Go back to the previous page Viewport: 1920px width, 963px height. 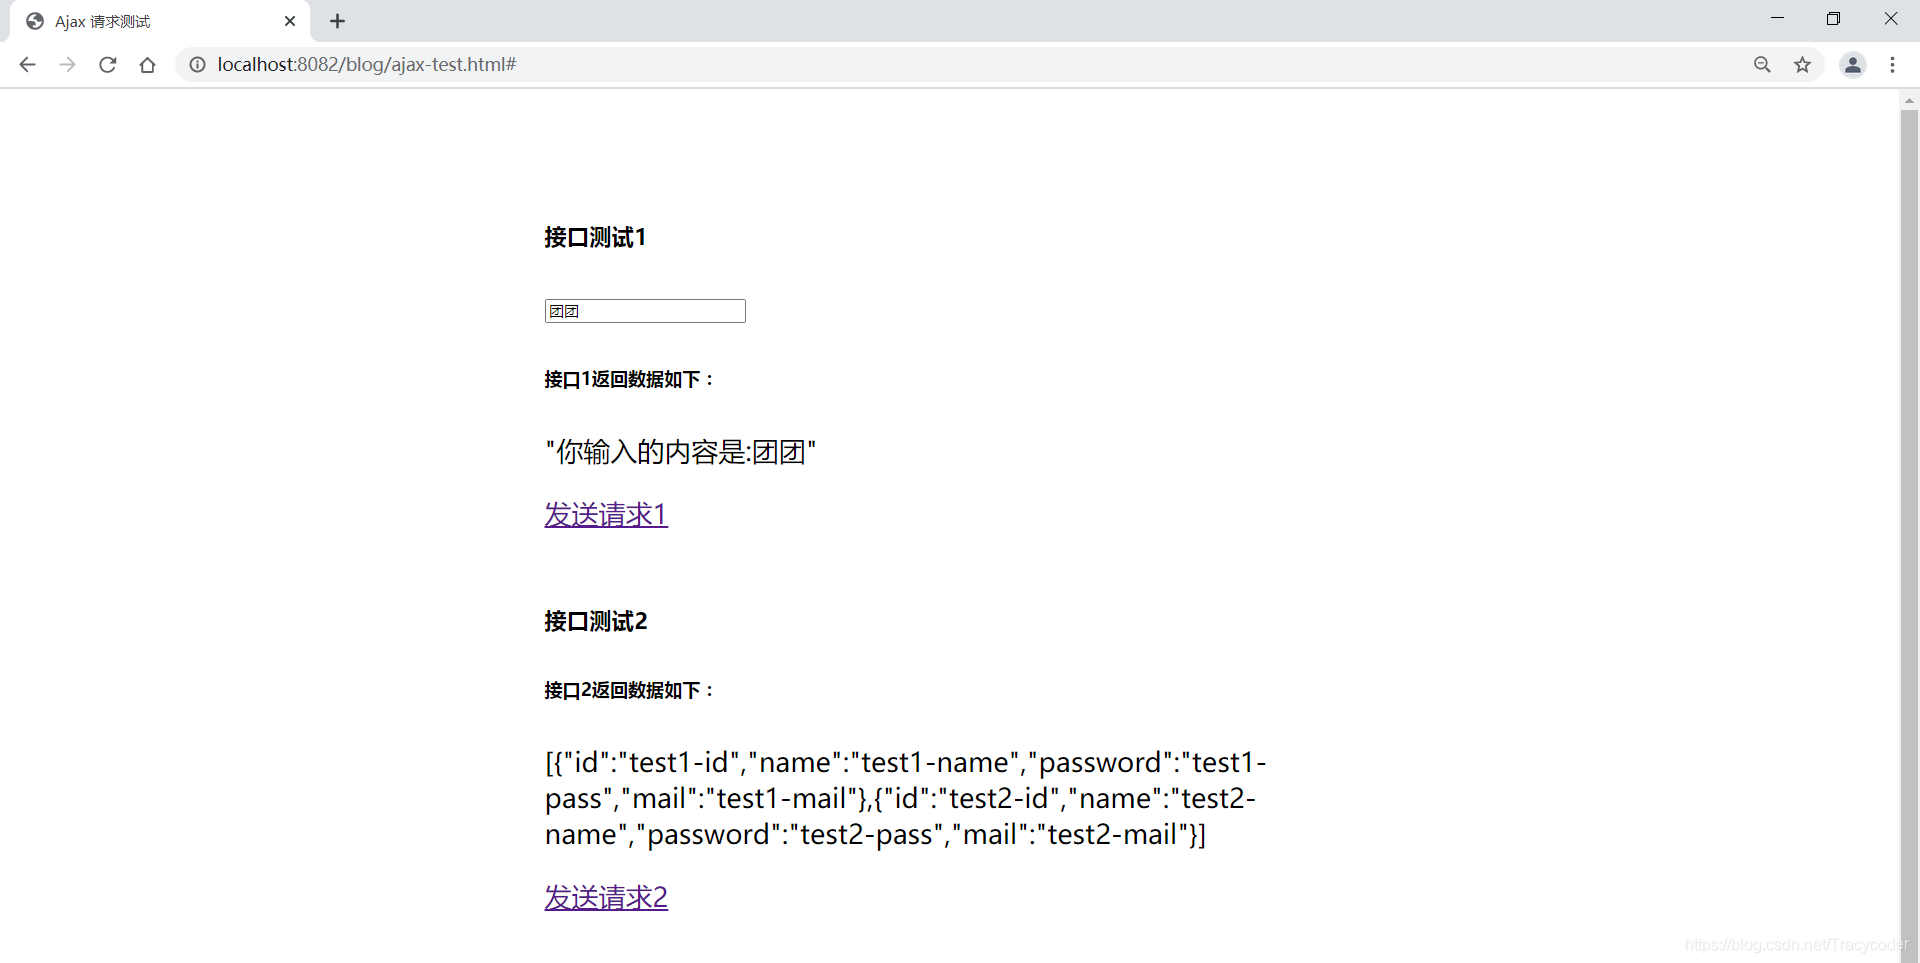pos(27,65)
